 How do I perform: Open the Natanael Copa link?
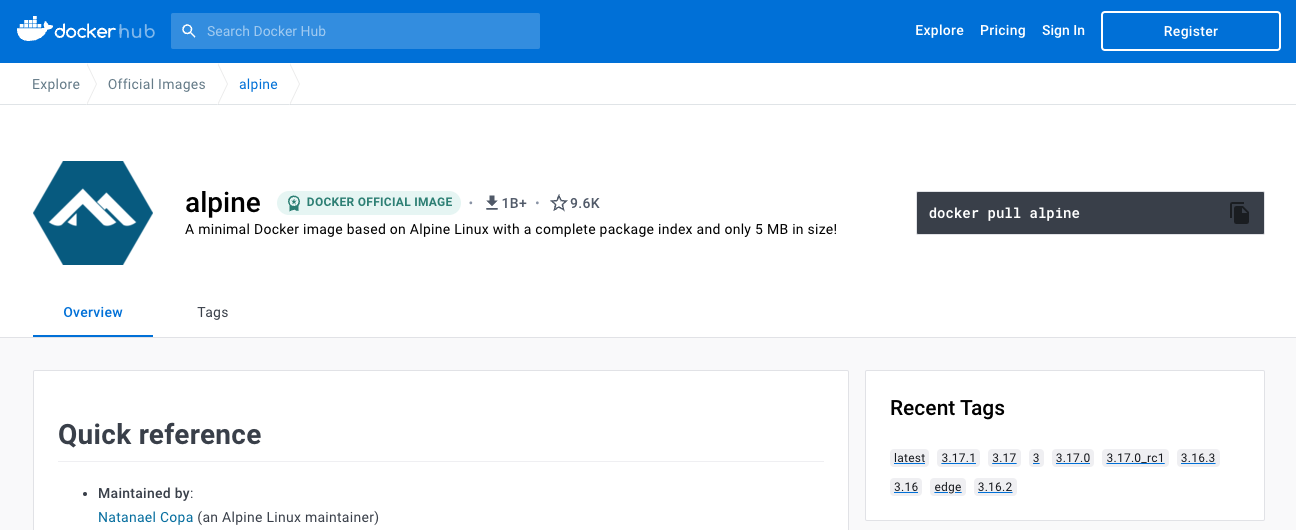[x=146, y=517]
